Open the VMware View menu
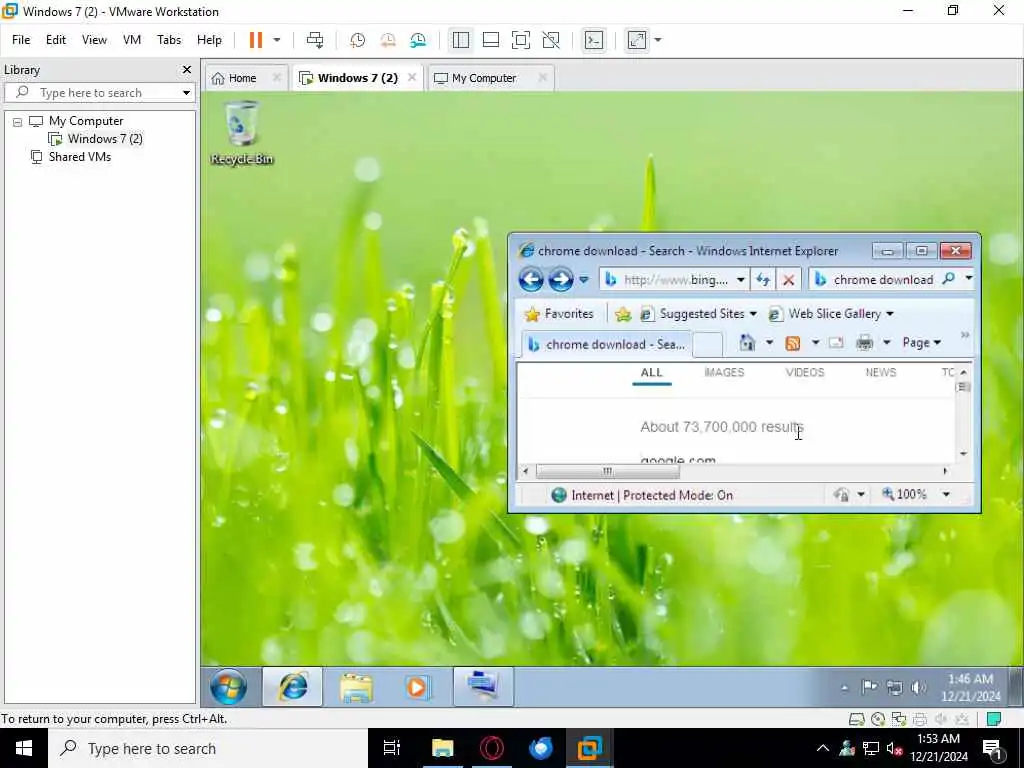1024x768 pixels. (x=94, y=40)
